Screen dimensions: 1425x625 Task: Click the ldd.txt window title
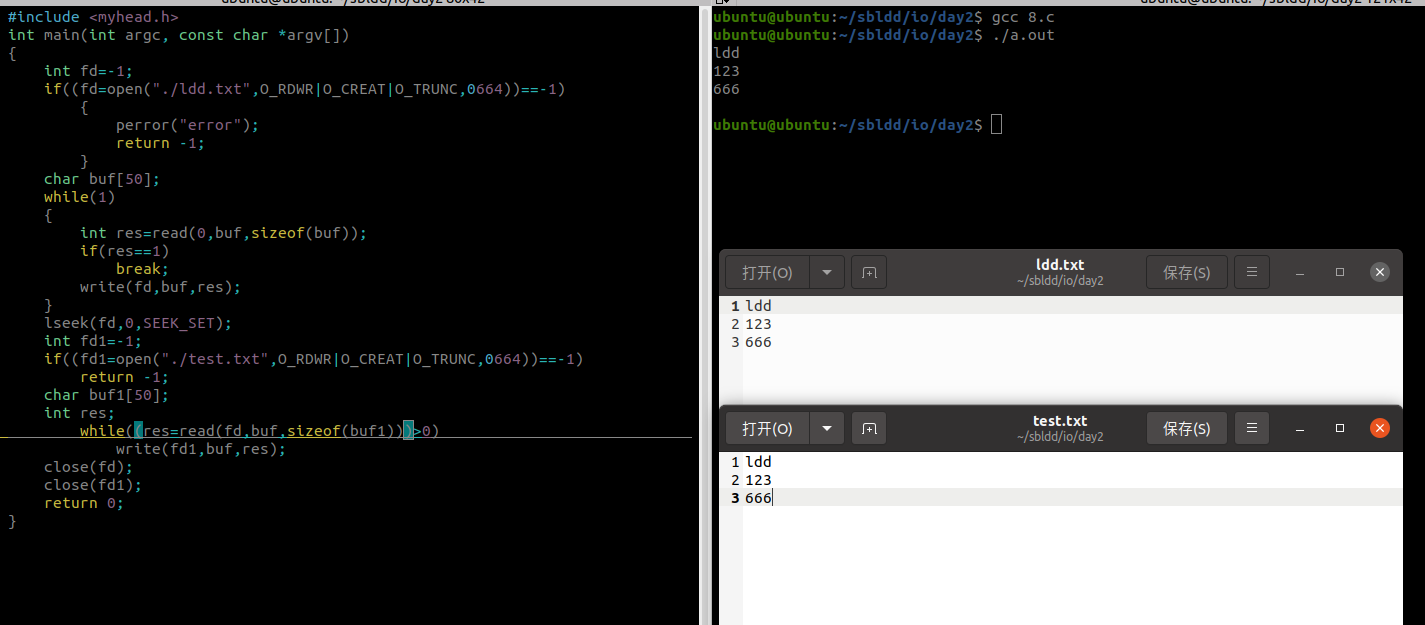[x=1060, y=265]
